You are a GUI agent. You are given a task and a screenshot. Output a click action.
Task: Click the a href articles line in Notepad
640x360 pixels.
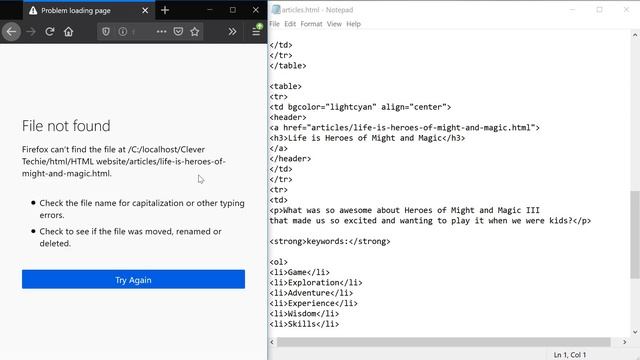click(404, 128)
